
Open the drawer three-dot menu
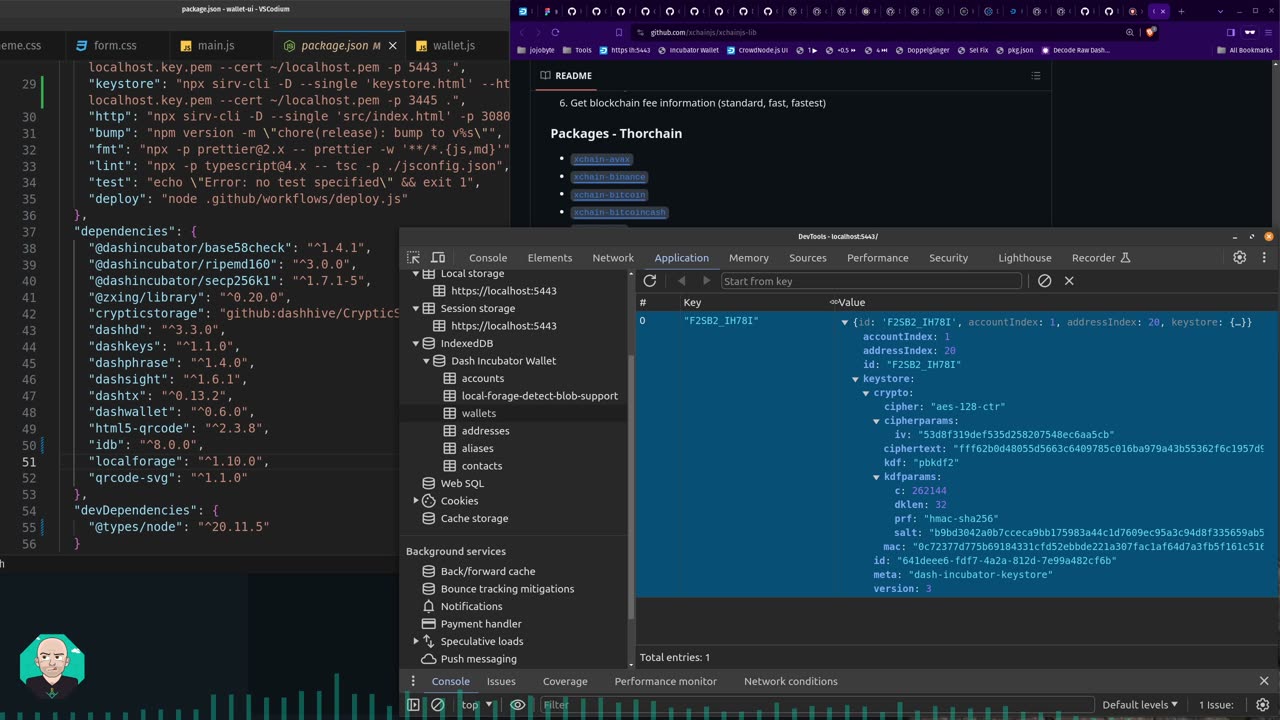[413, 681]
